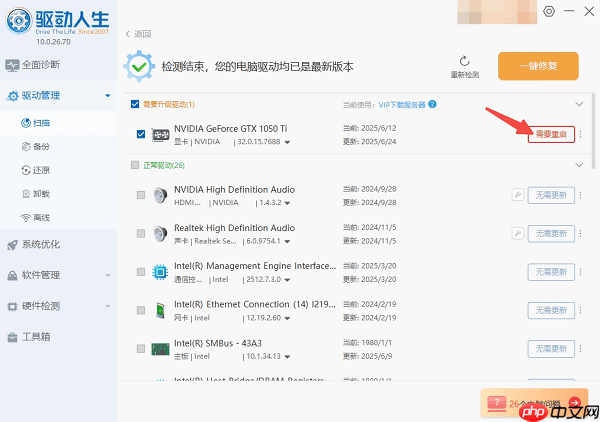
Task: Click the green check status gear icon
Action: tap(139, 66)
